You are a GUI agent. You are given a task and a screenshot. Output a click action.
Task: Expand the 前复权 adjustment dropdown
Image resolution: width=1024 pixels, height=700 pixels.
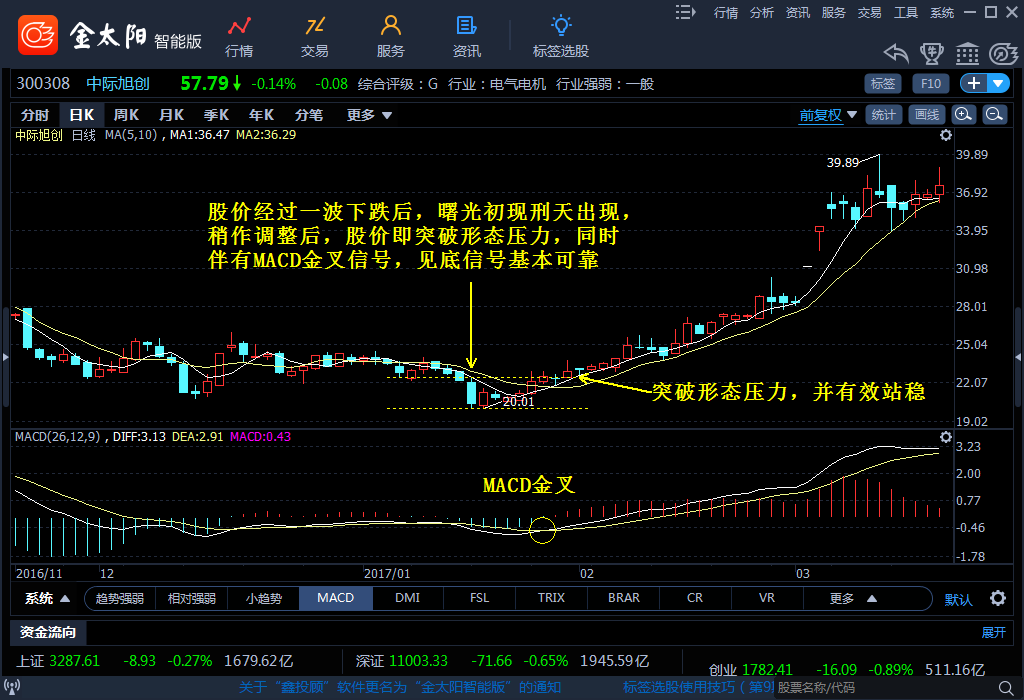[827, 115]
